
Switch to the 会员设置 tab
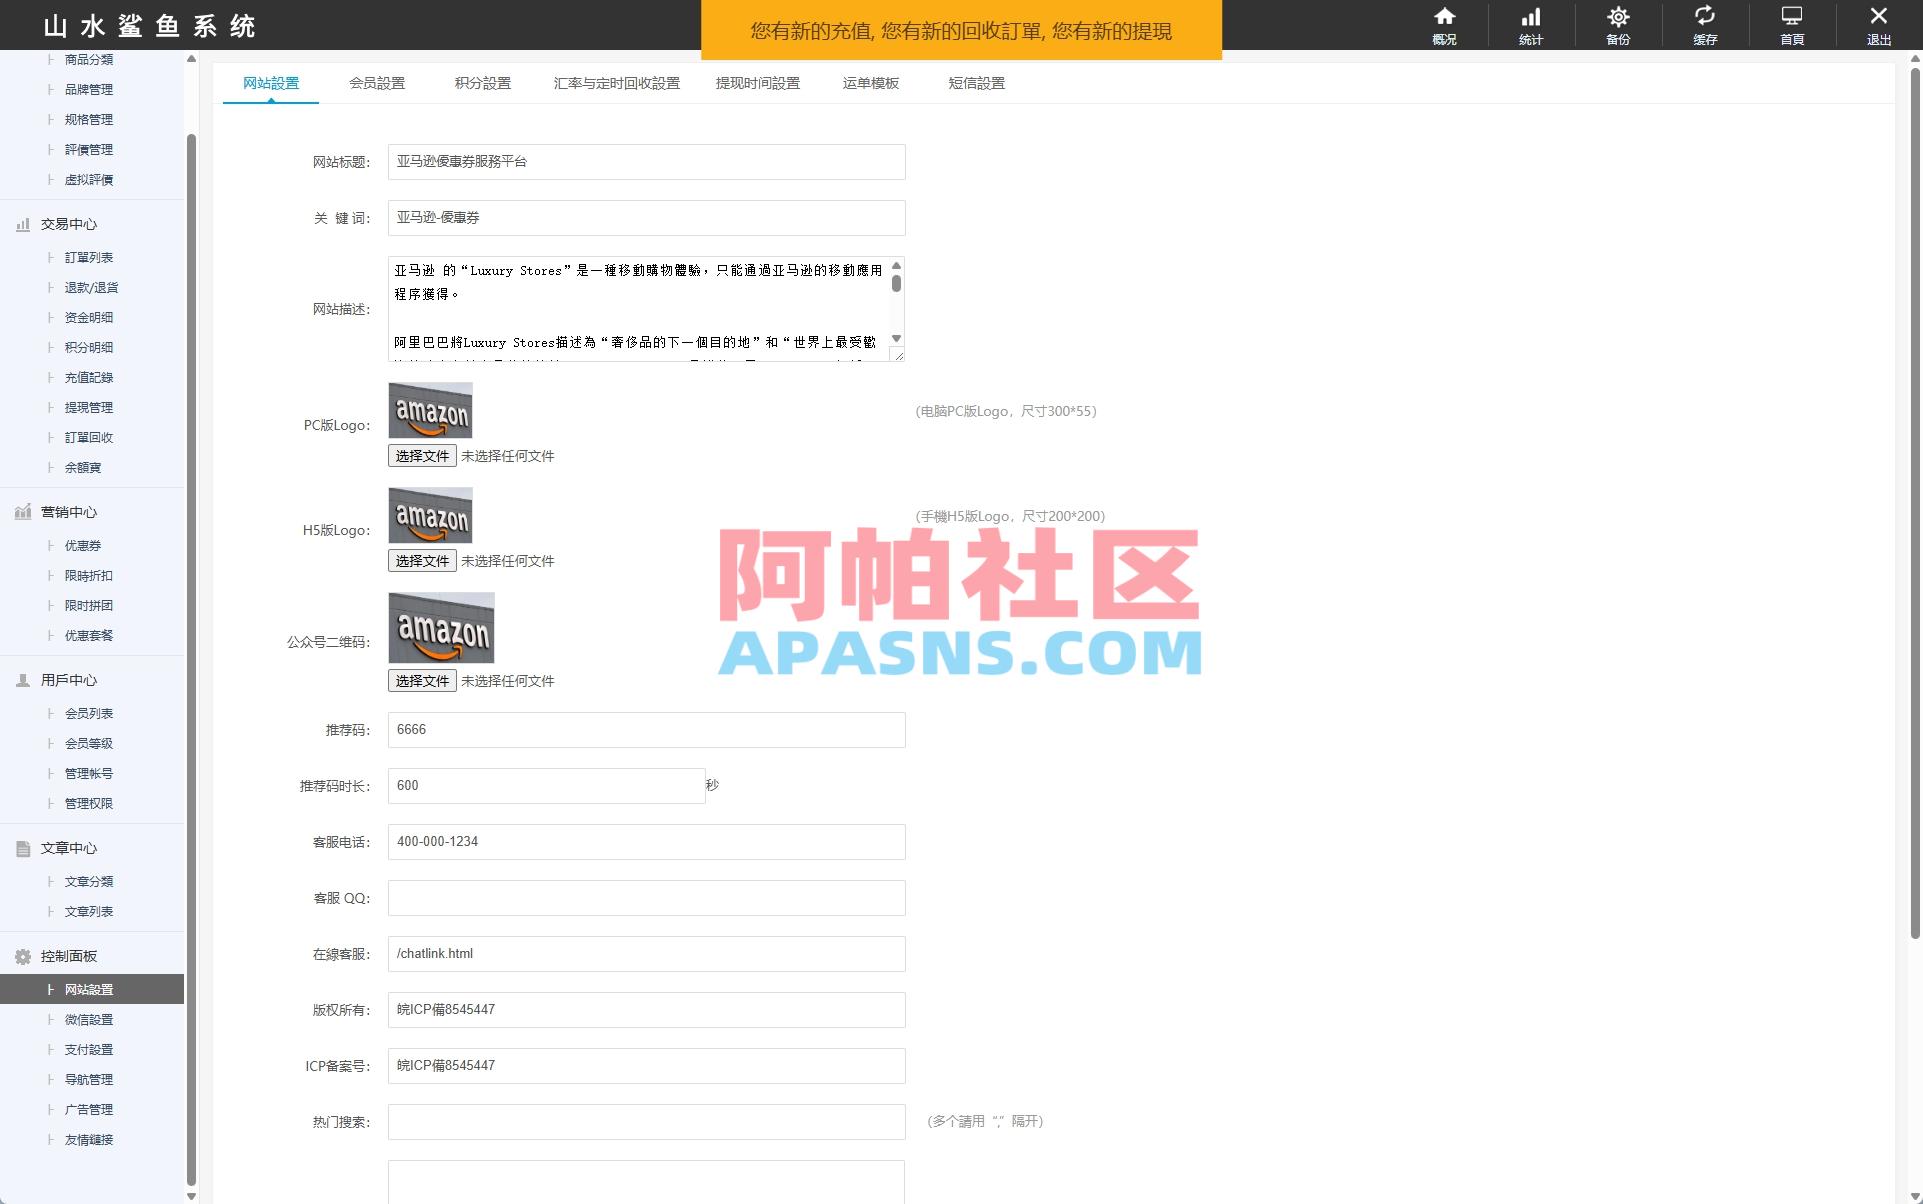(x=377, y=84)
